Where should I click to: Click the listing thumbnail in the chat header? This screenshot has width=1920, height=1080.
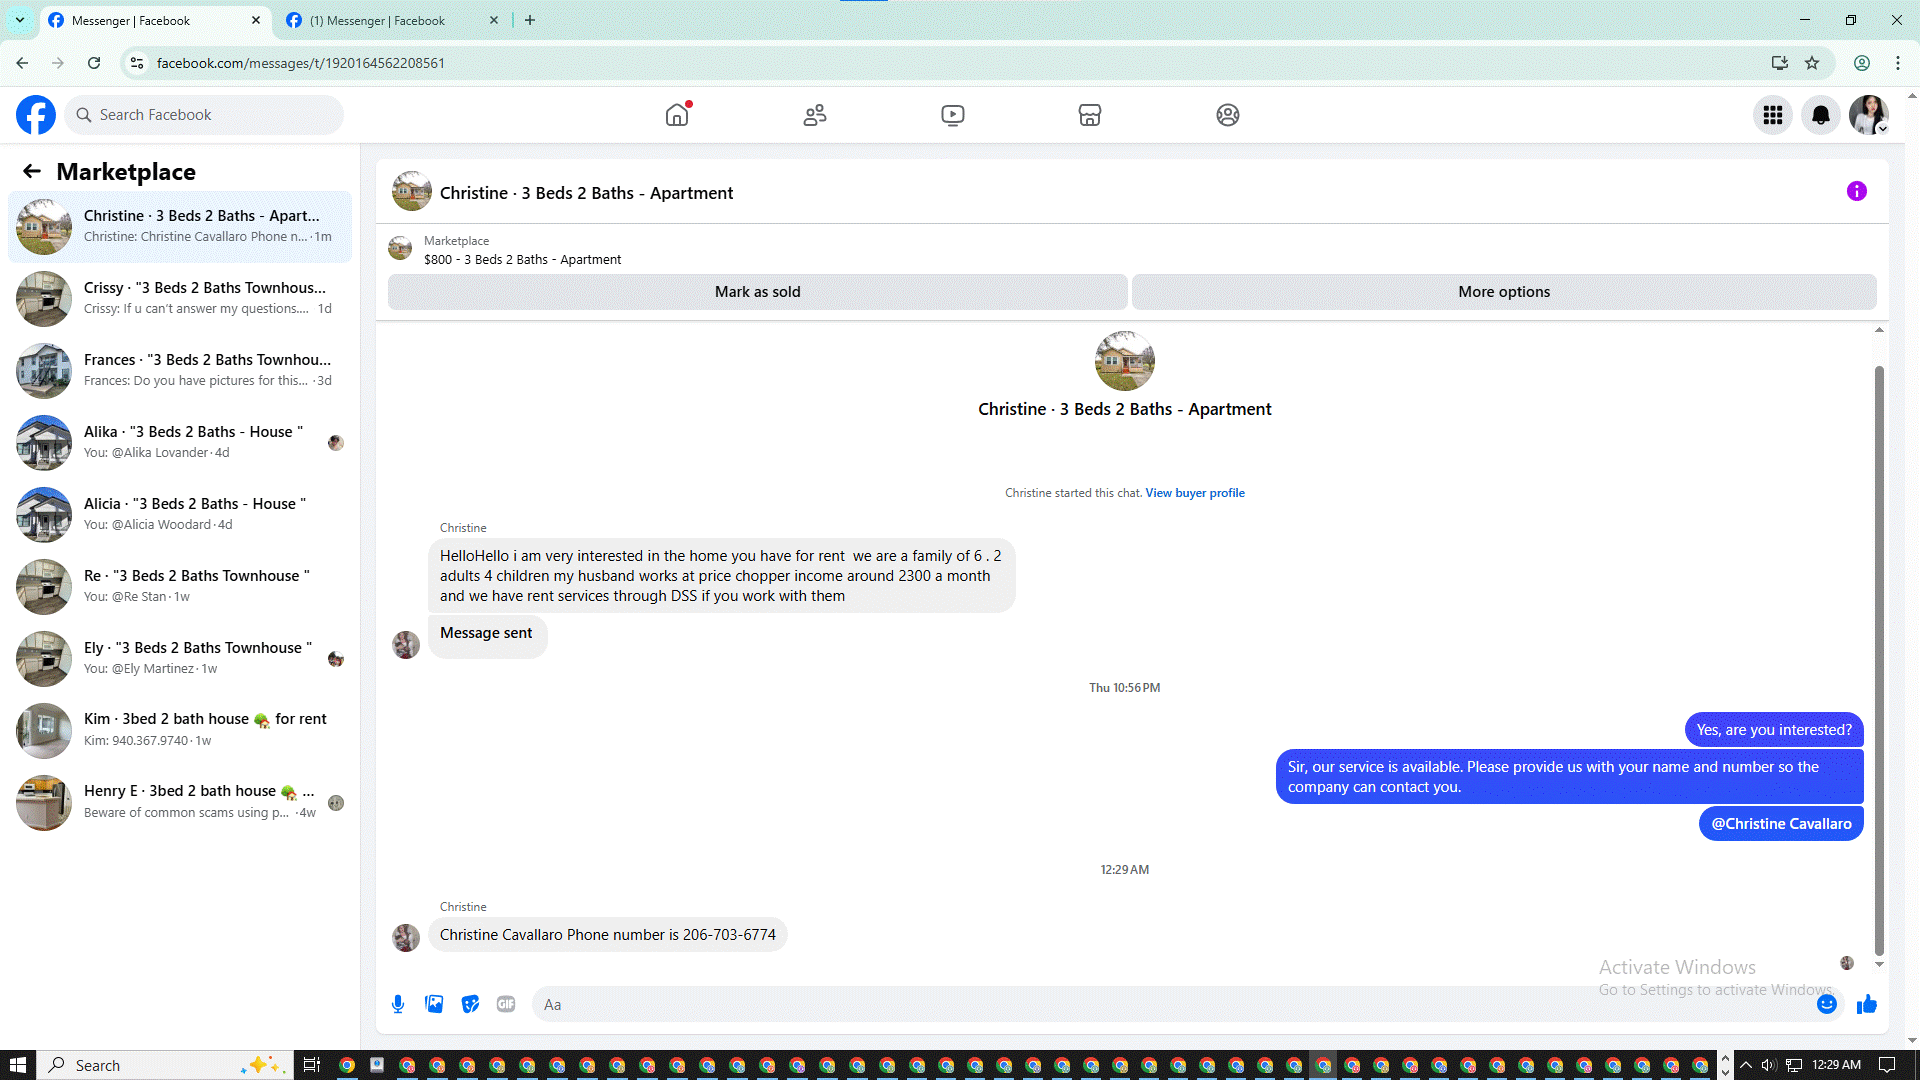click(x=412, y=192)
